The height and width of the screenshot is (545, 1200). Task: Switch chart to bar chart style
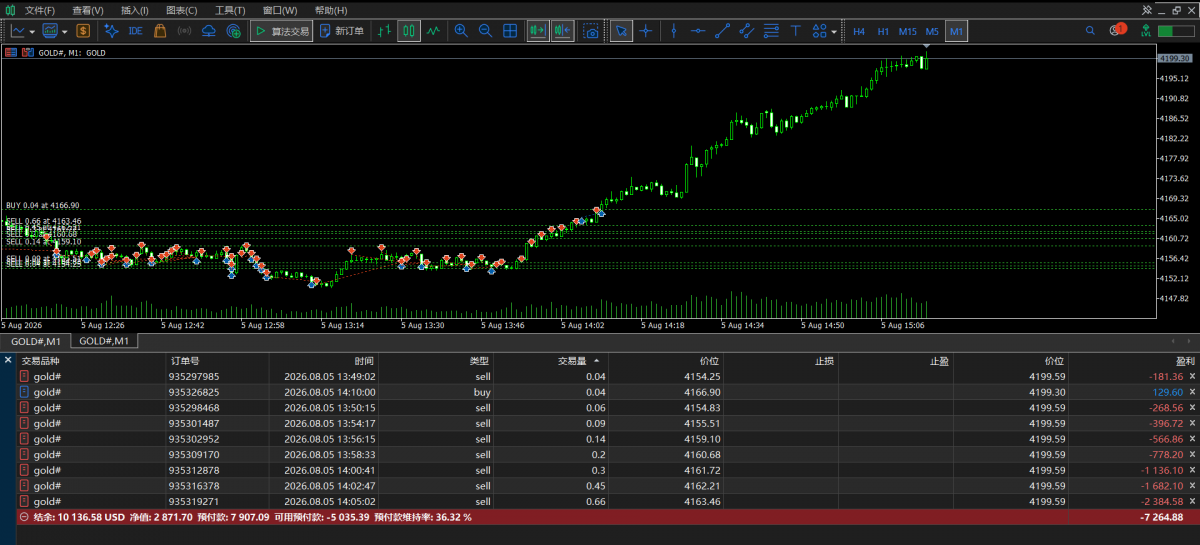click(x=384, y=31)
